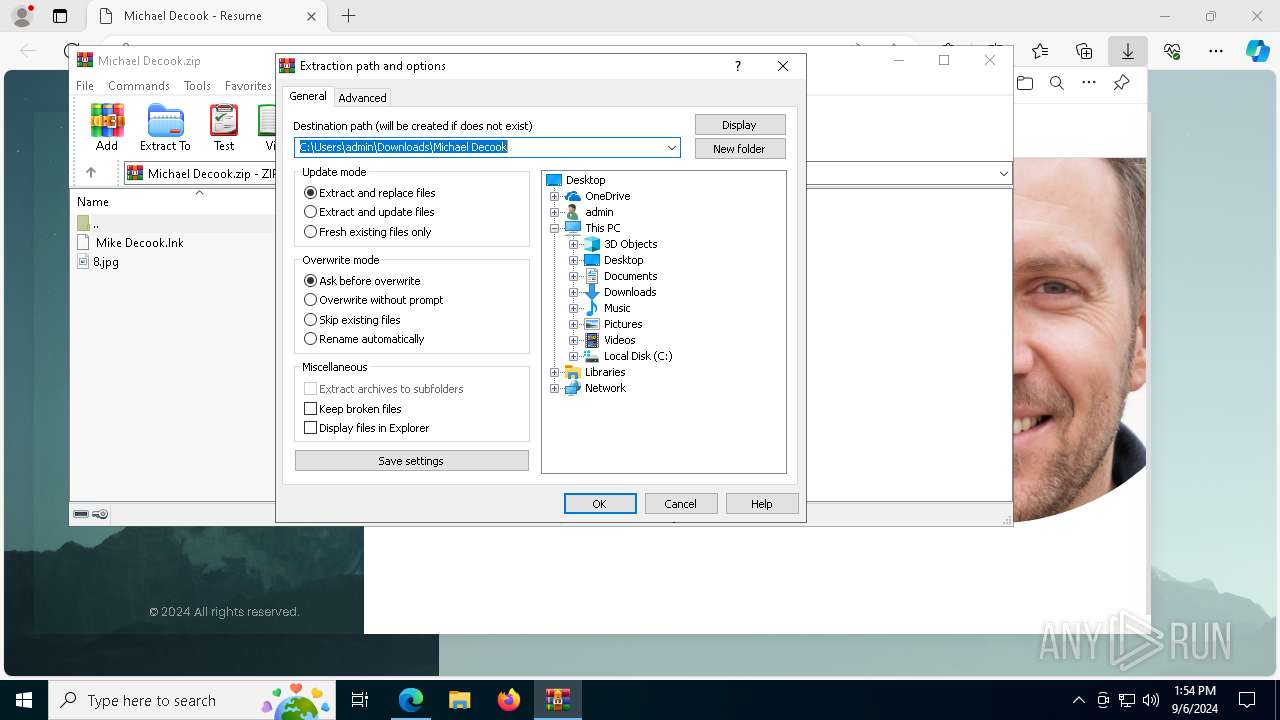Image resolution: width=1280 pixels, height=720 pixels.
Task: Select Extract and replace files
Action: (370, 193)
